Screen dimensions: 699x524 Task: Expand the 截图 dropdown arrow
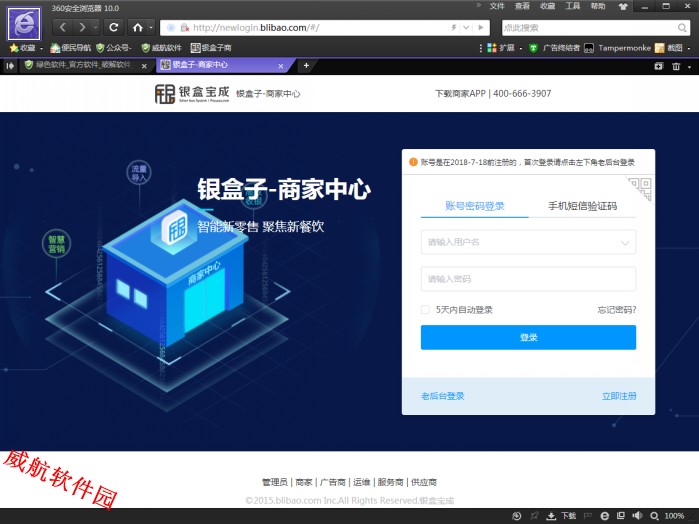689,48
